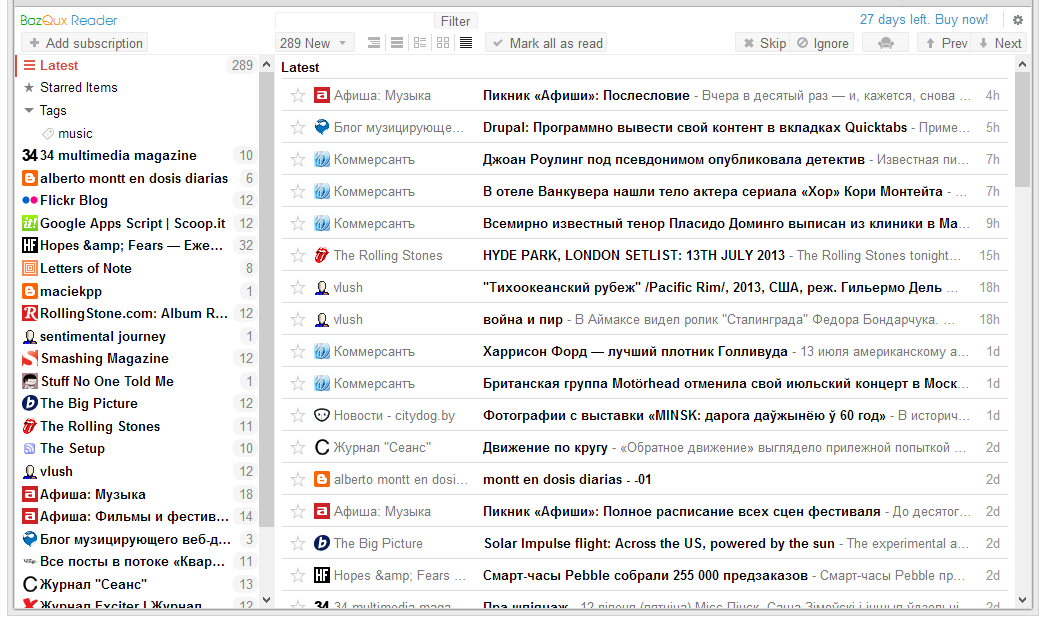Screen dimensions: 1049x623
Task: Click vlush icon in война и пир row
Action: tap(322, 319)
